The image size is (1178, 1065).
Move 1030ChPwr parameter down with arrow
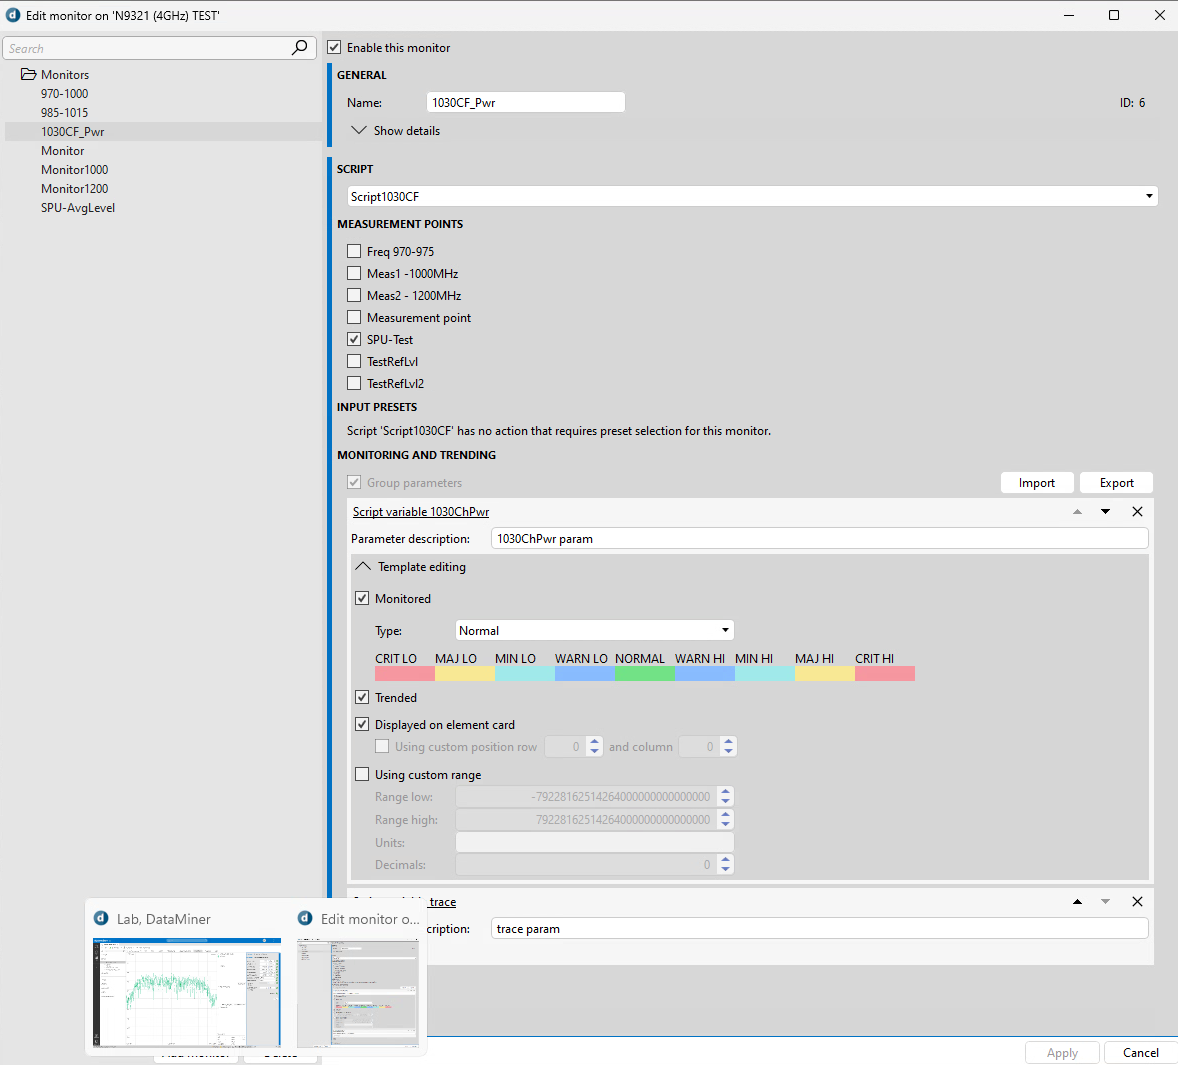point(1105,512)
